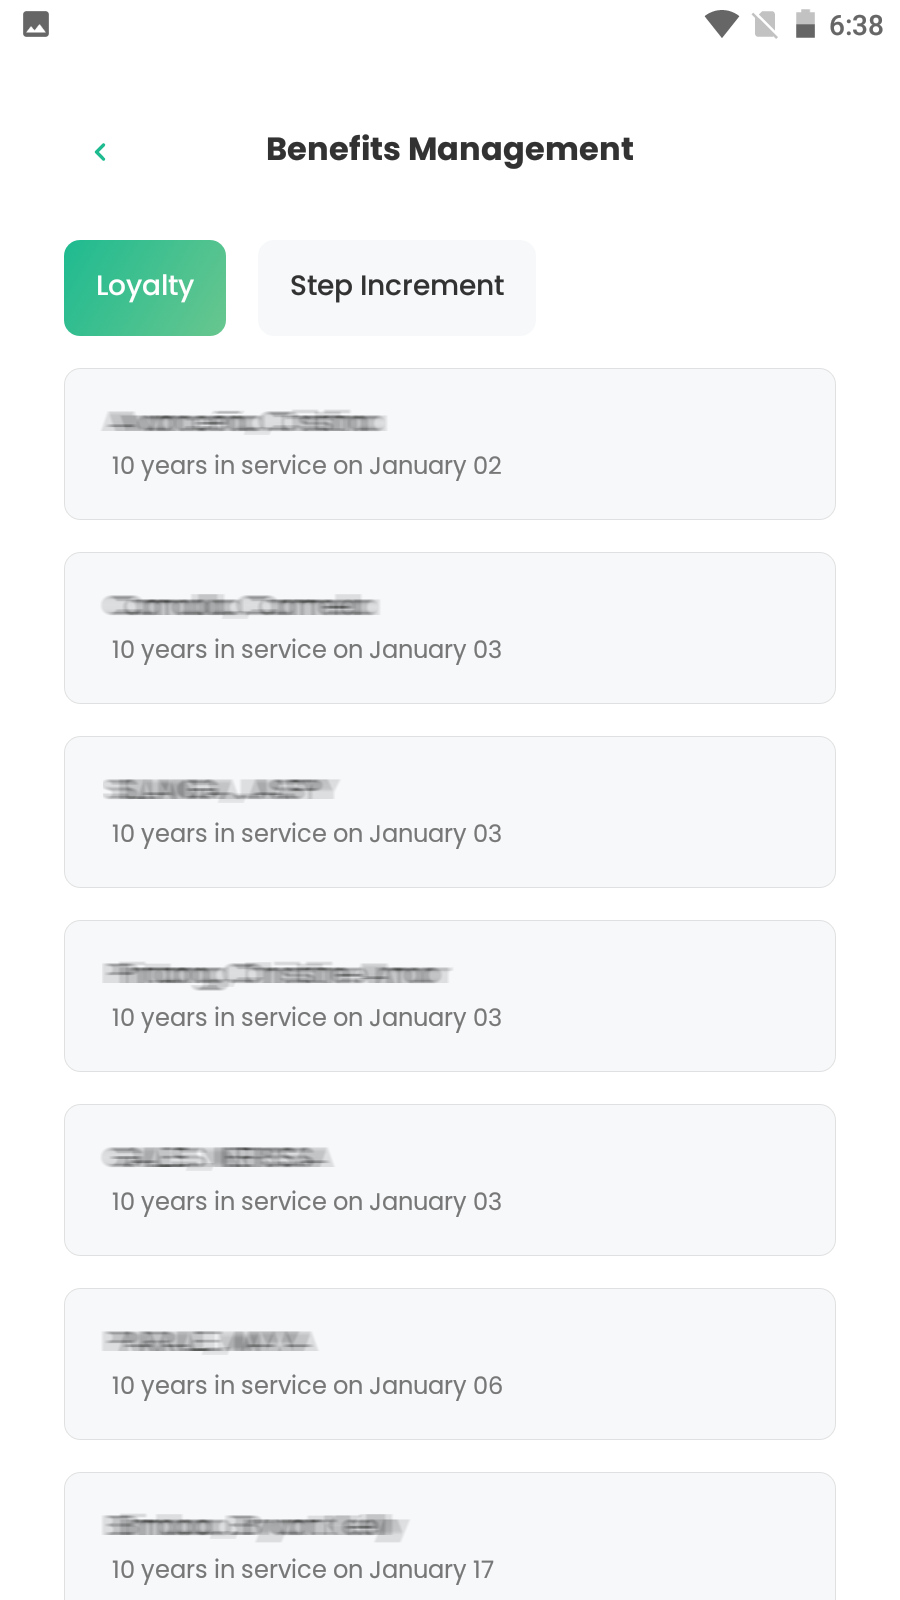The height and width of the screenshot is (1600, 900).
Task: Tap the image notification icon in status bar
Action: [x=36, y=24]
